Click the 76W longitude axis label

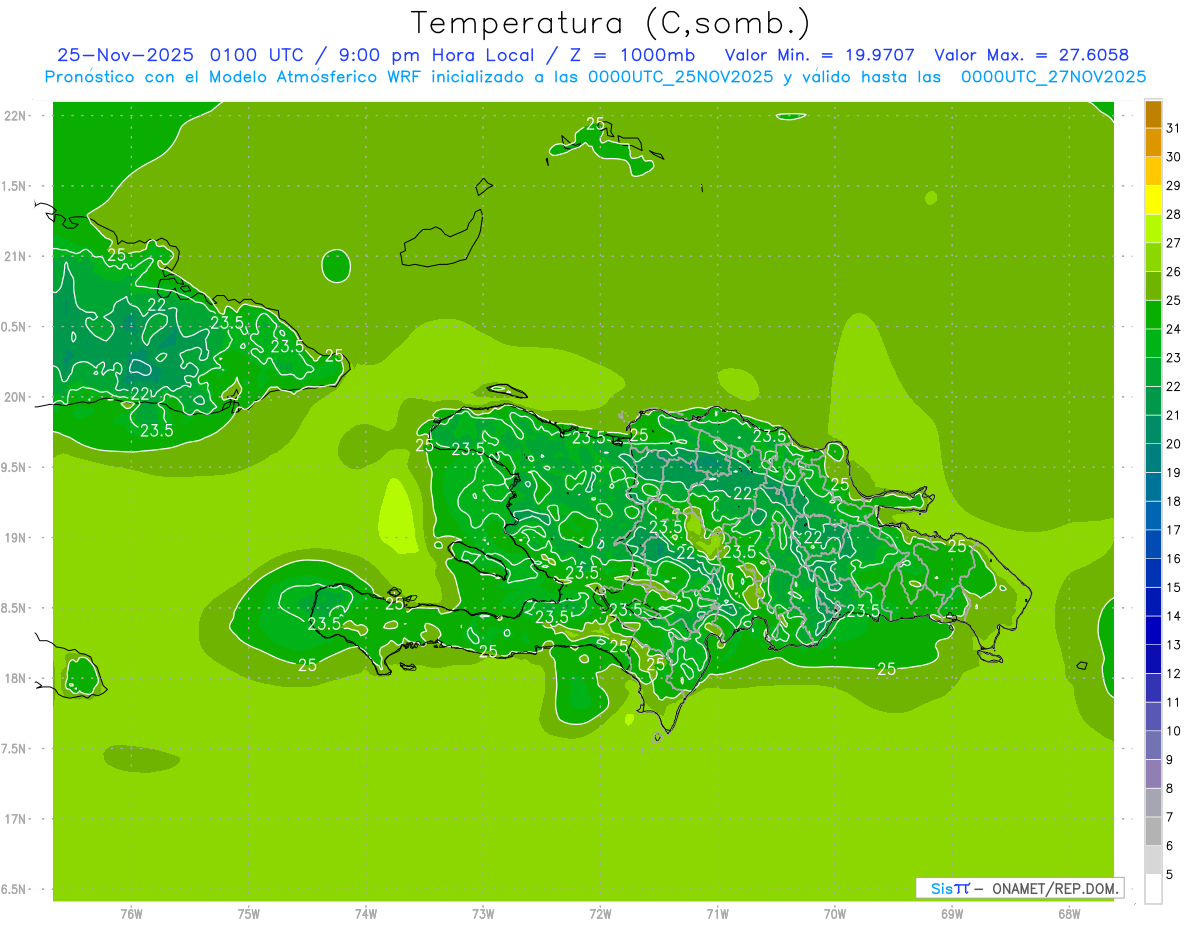tap(131, 914)
